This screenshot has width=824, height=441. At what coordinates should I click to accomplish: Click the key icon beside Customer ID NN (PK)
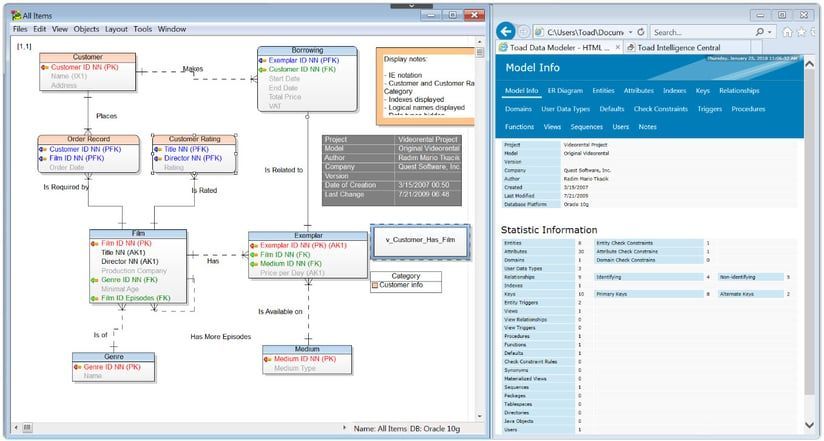(x=45, y=67)
